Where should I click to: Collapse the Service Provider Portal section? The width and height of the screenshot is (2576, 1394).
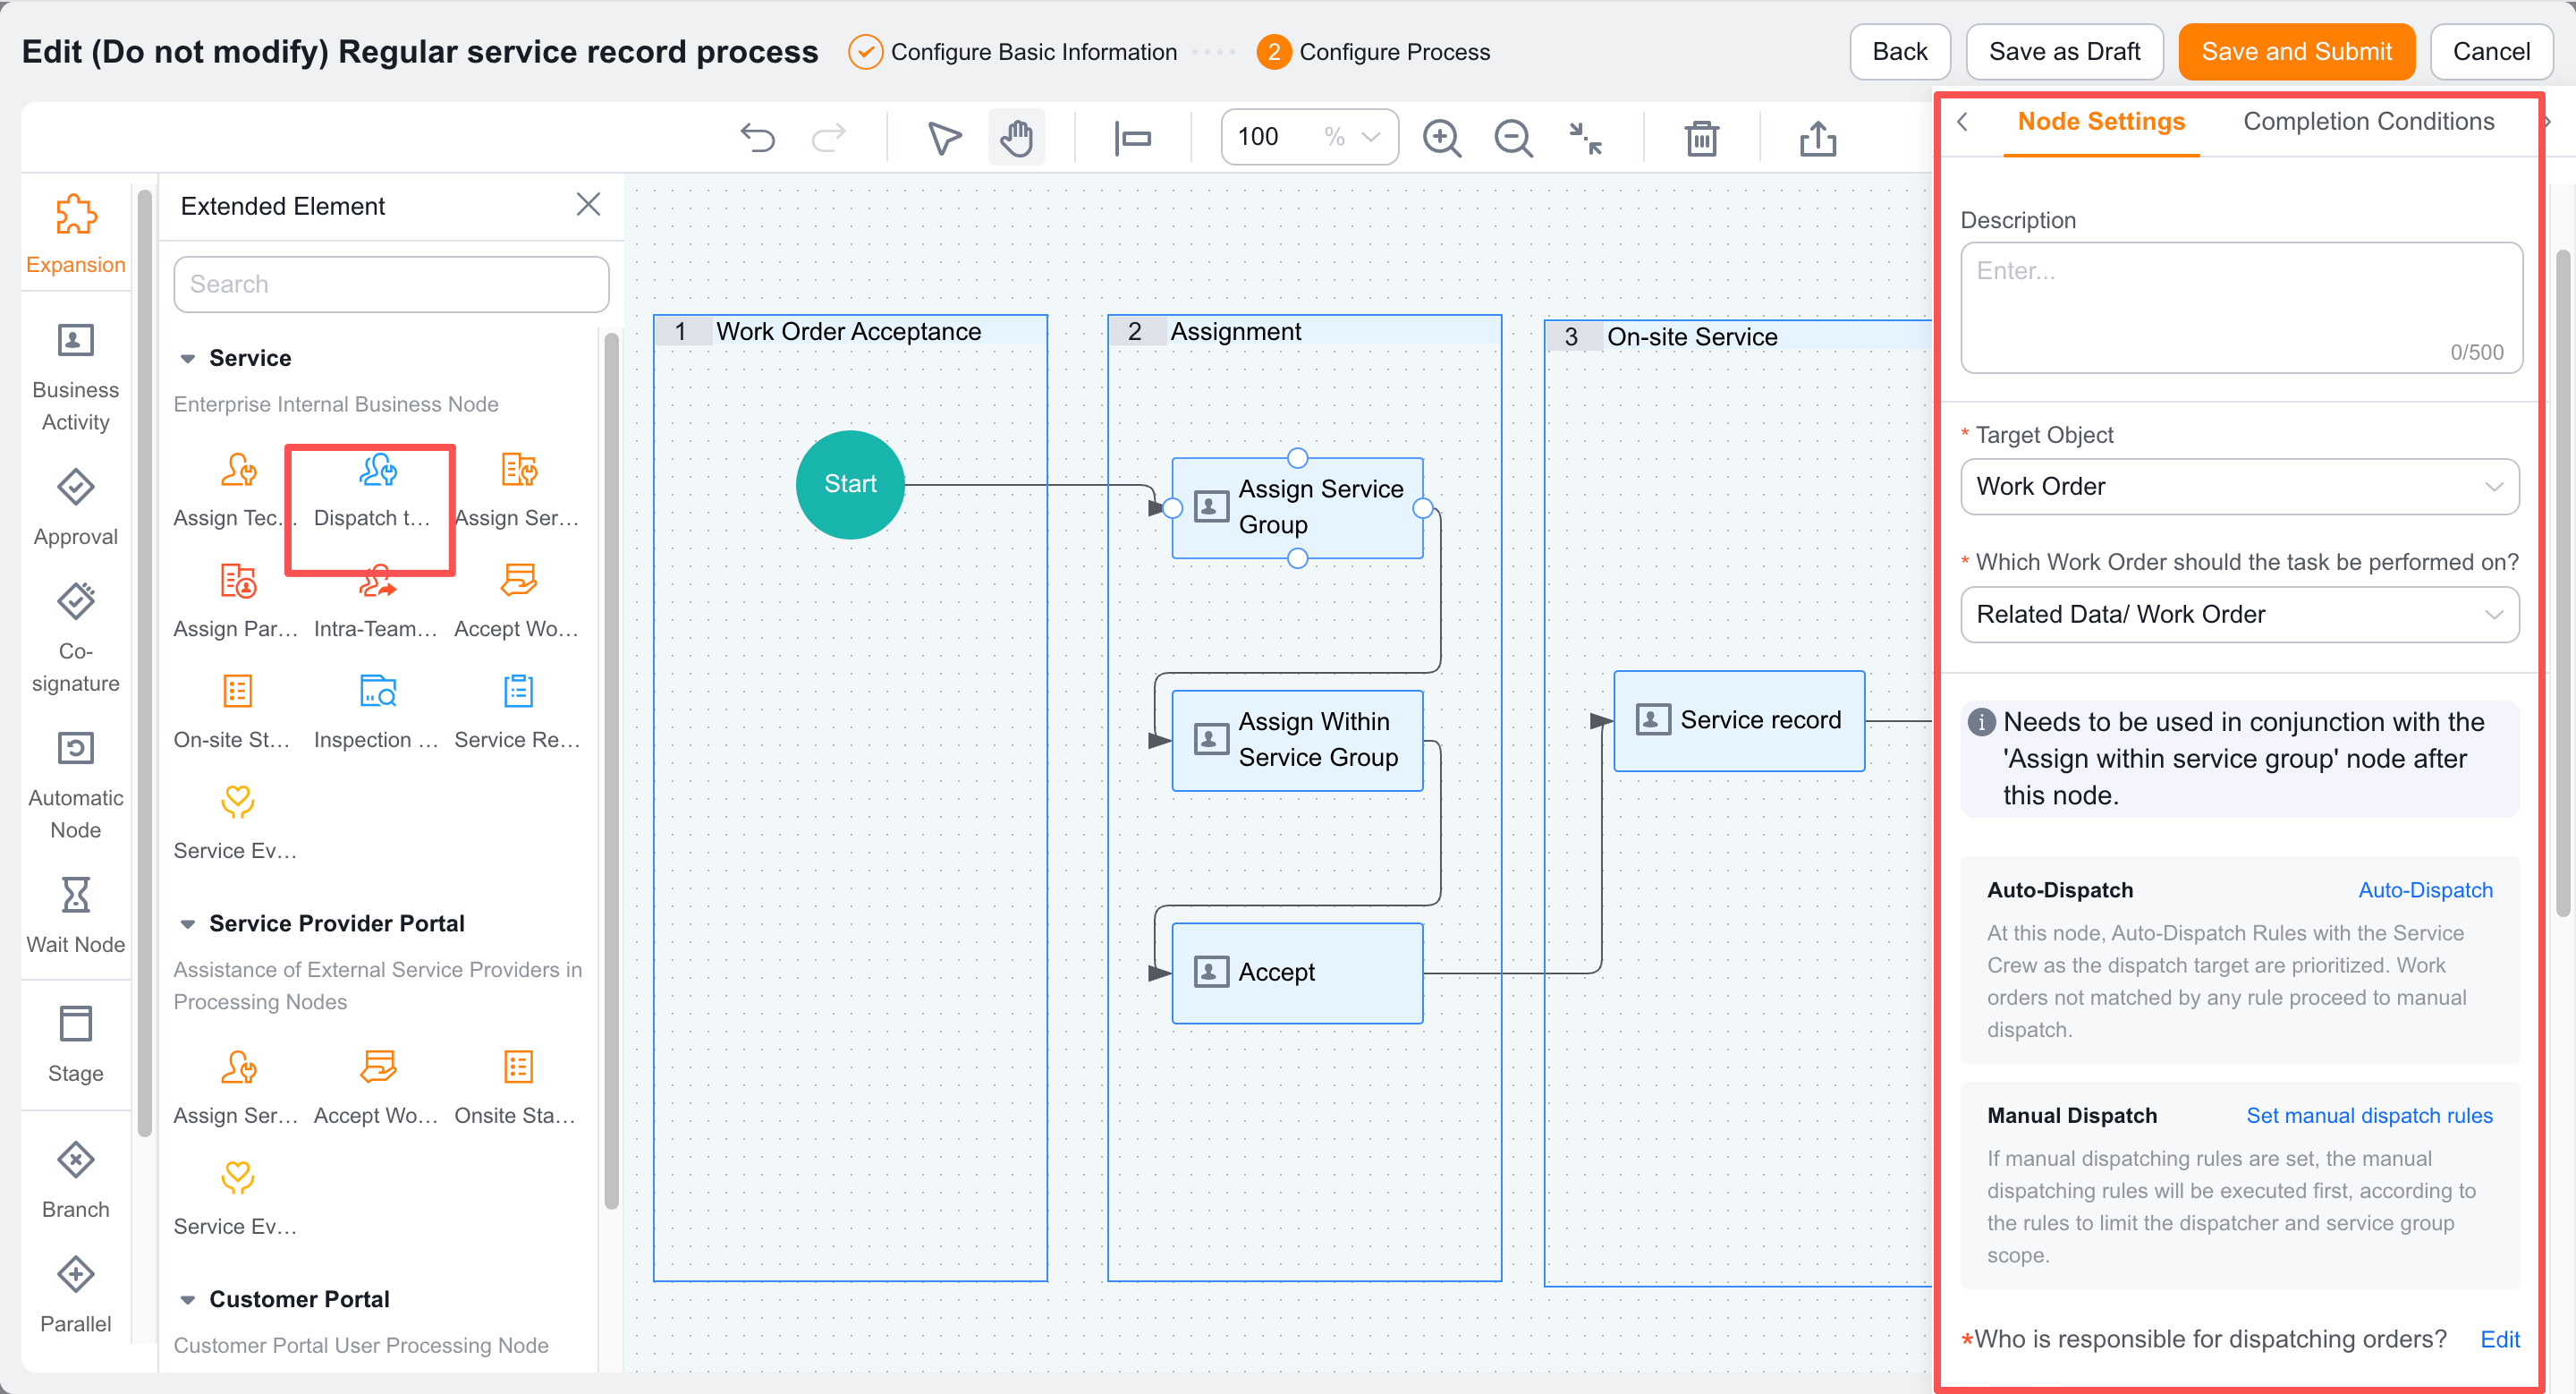coord(187,924)
